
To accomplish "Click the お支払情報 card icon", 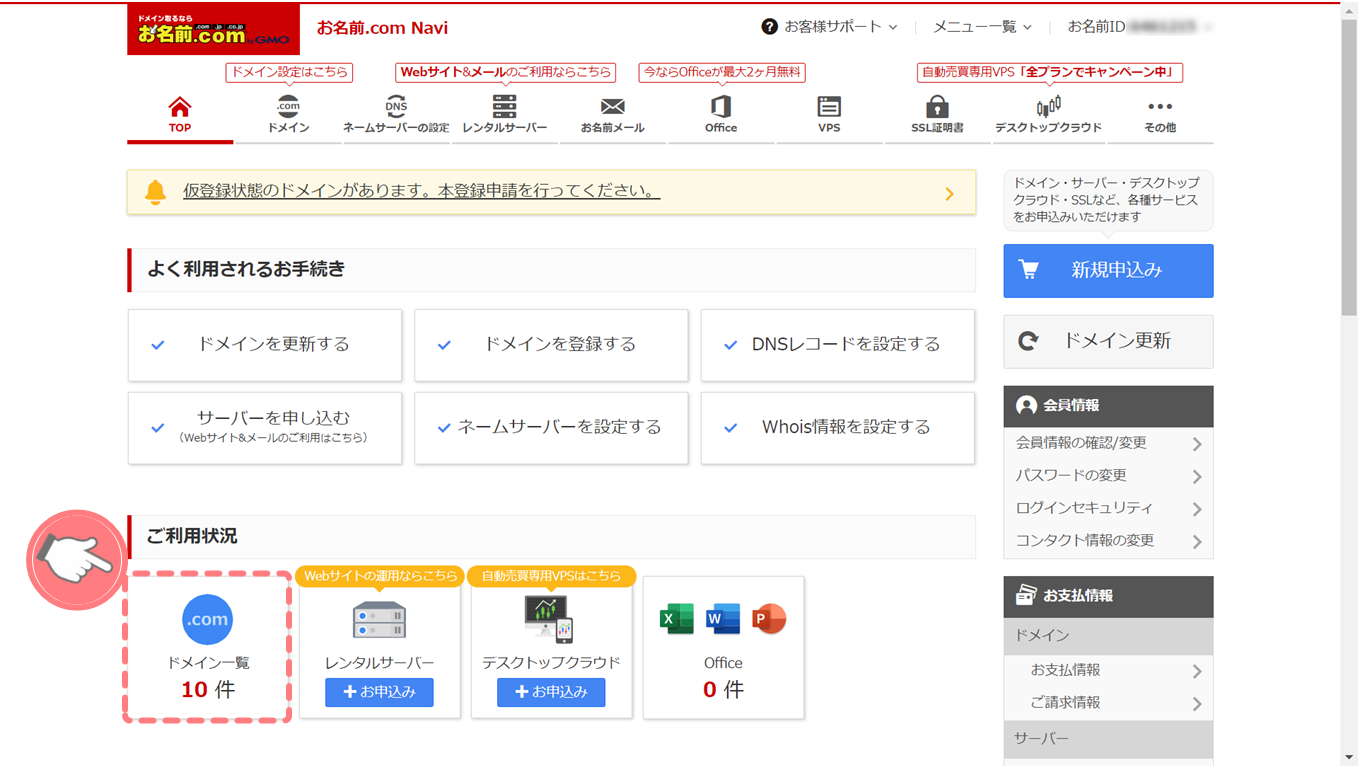I will (x=1026, y=595).
